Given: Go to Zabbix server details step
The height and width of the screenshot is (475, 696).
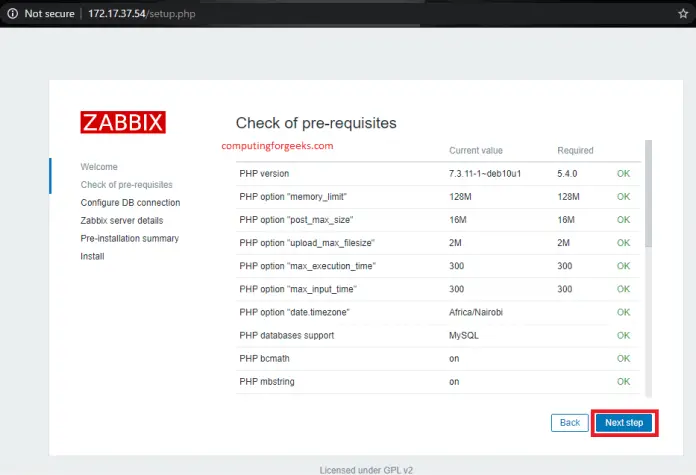Looking at the screenshot, I should click(x=121, y=221).
